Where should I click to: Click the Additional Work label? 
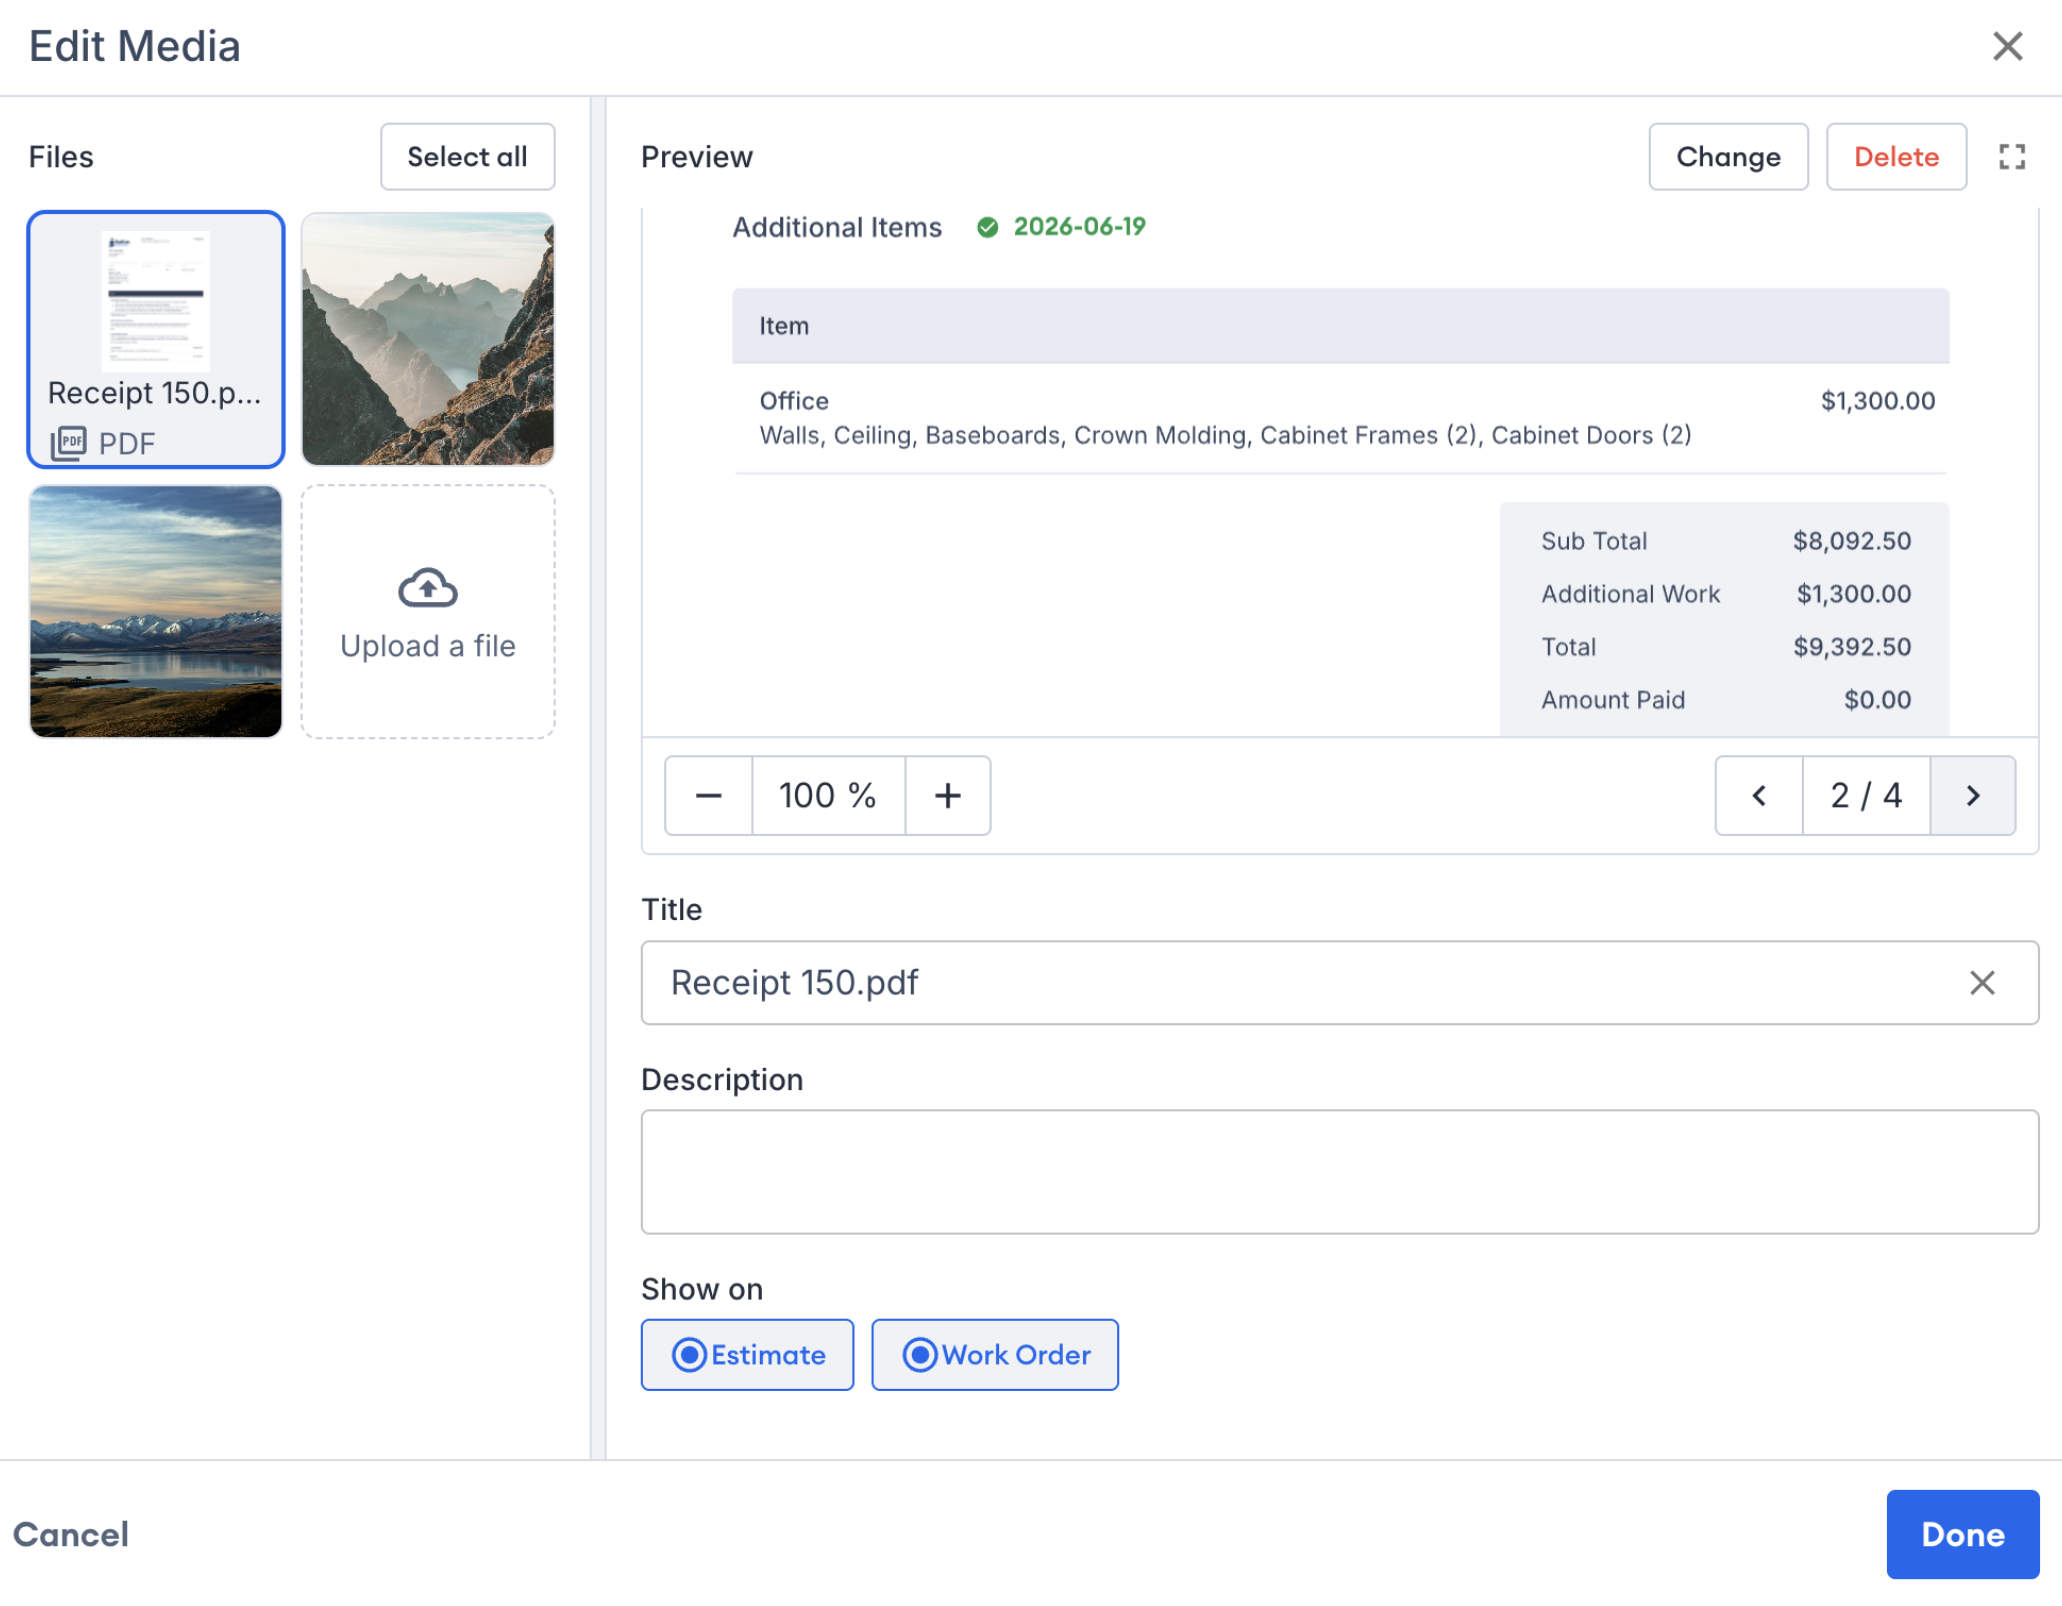(1630, 594)
